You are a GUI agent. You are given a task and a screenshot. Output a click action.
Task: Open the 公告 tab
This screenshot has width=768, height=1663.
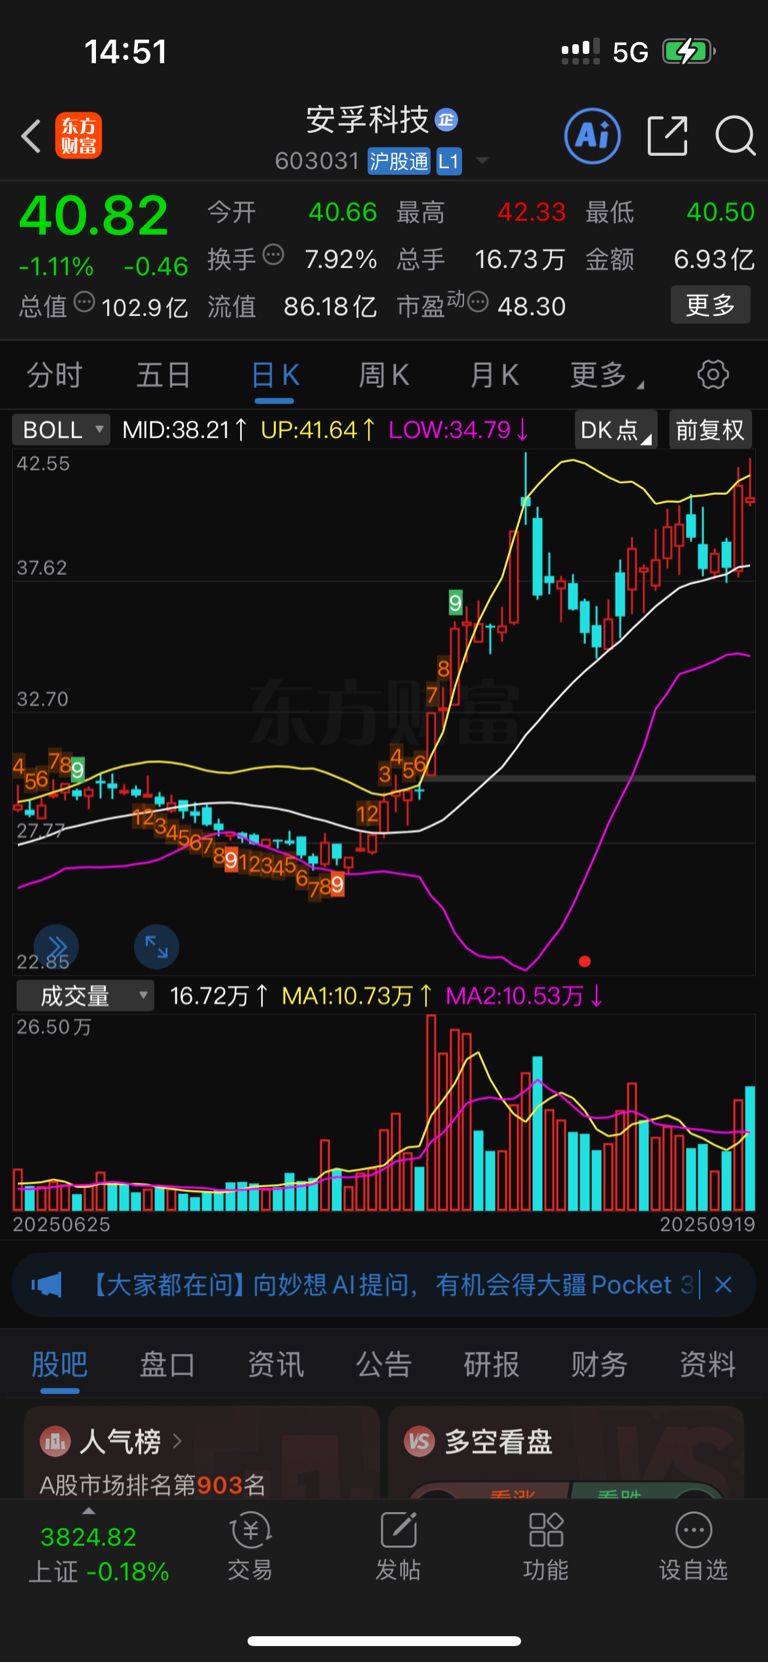coord(384,1365)
